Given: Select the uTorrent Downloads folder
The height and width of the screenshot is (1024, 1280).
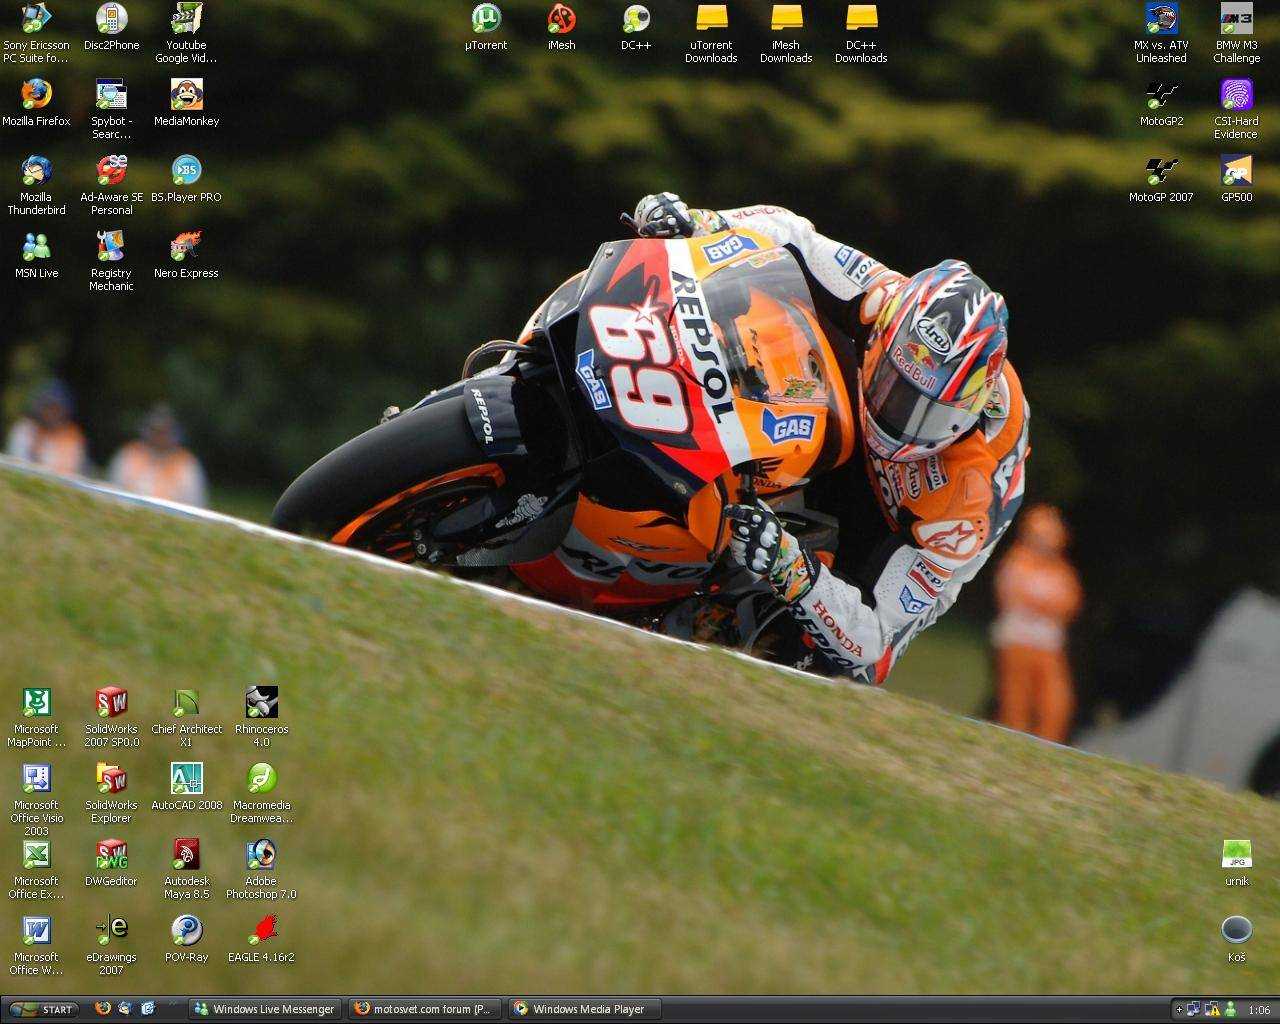Looking at the screenshot, I should (x=711, y=33).
